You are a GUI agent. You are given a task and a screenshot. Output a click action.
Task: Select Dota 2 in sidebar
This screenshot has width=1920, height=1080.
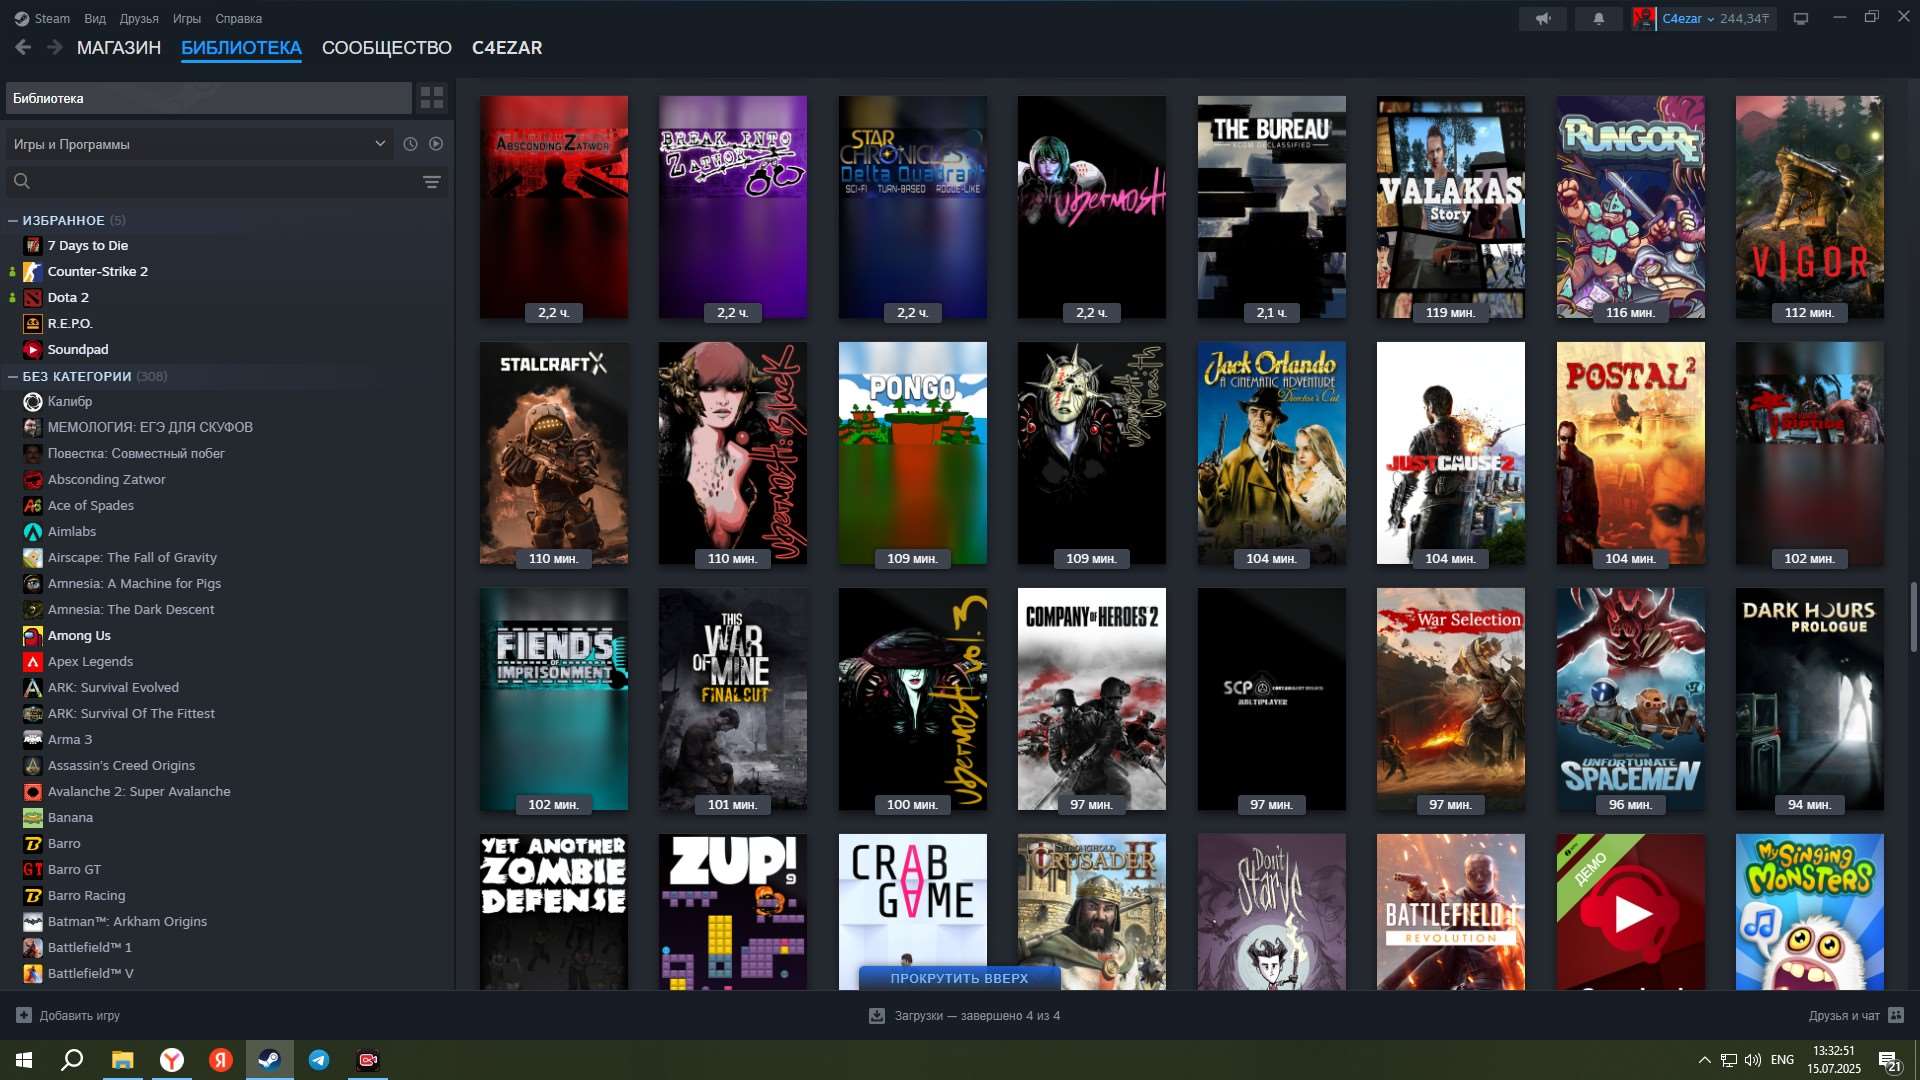(68, 297)
